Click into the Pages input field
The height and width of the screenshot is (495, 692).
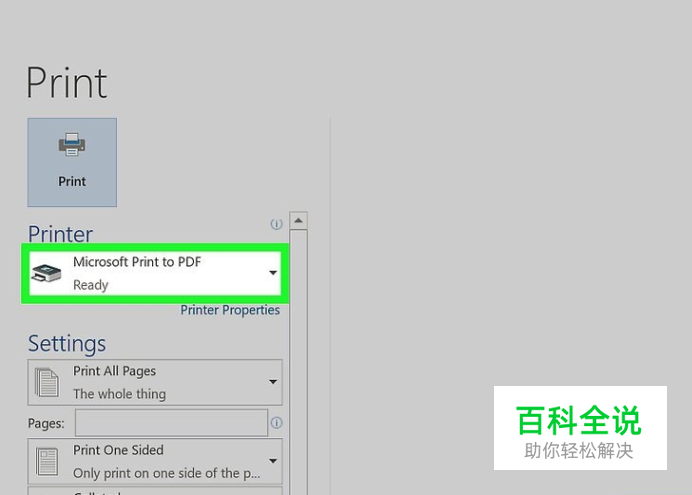(x=171, y=423)
